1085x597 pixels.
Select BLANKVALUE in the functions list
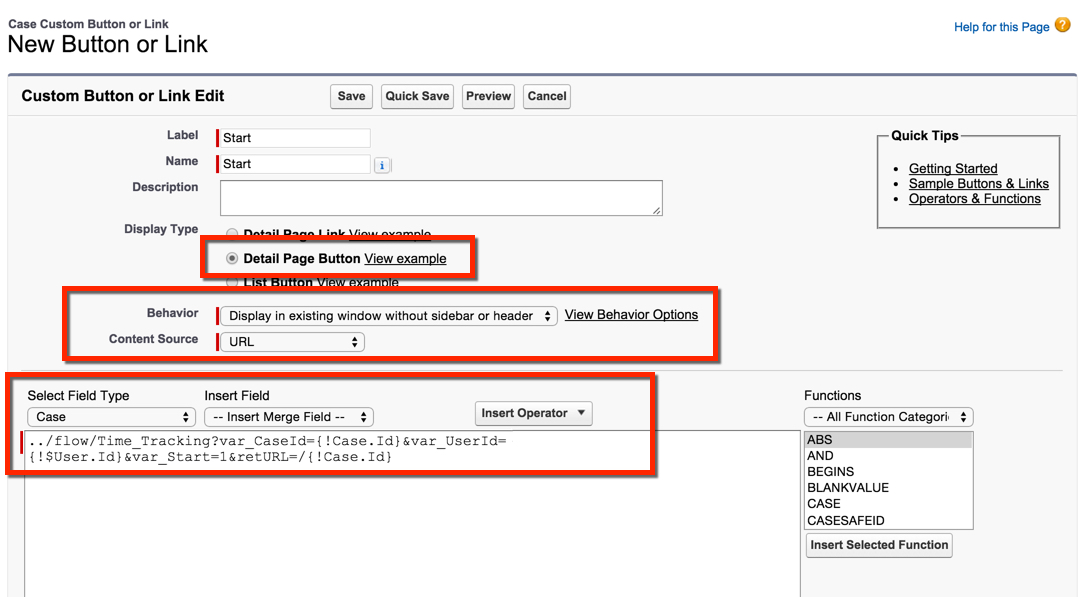point(847,488)
